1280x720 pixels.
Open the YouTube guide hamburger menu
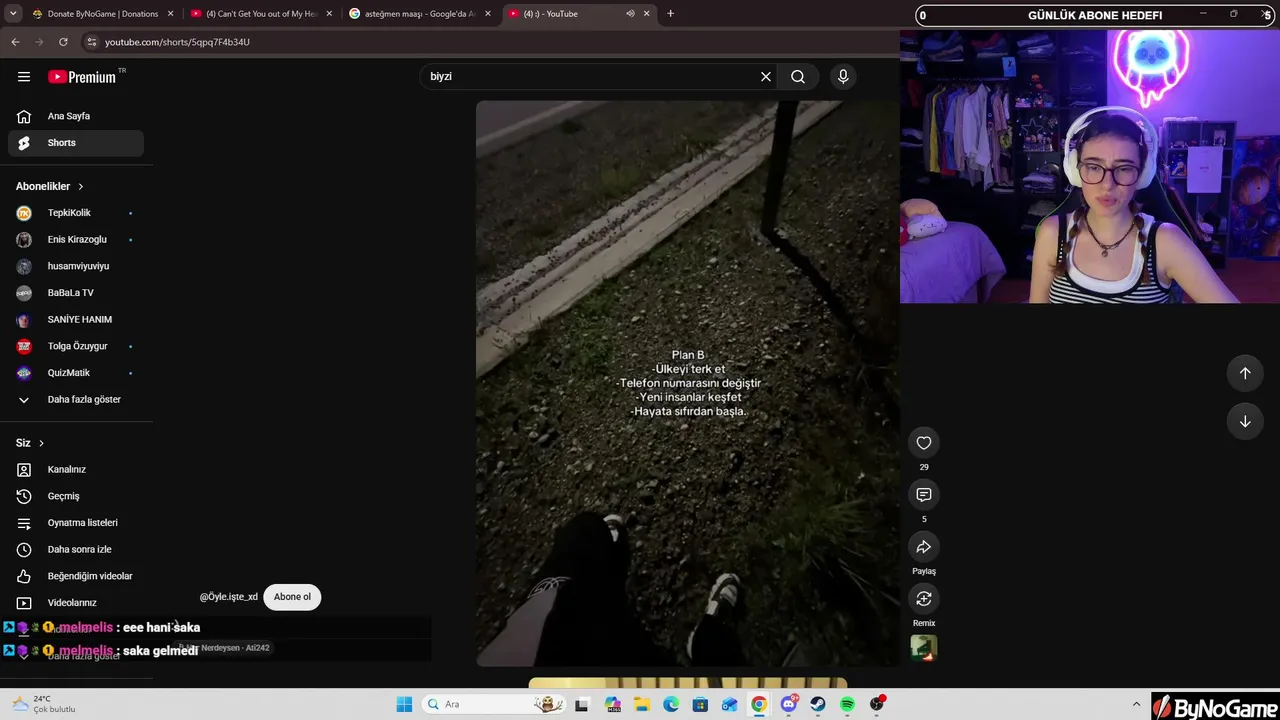(x=24, y=77)
